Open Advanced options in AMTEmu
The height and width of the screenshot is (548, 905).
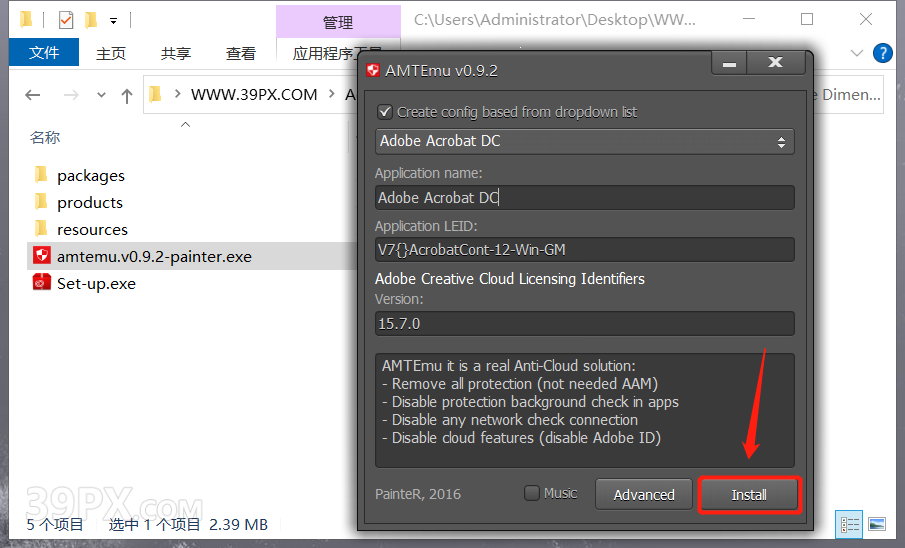[644, 495]
